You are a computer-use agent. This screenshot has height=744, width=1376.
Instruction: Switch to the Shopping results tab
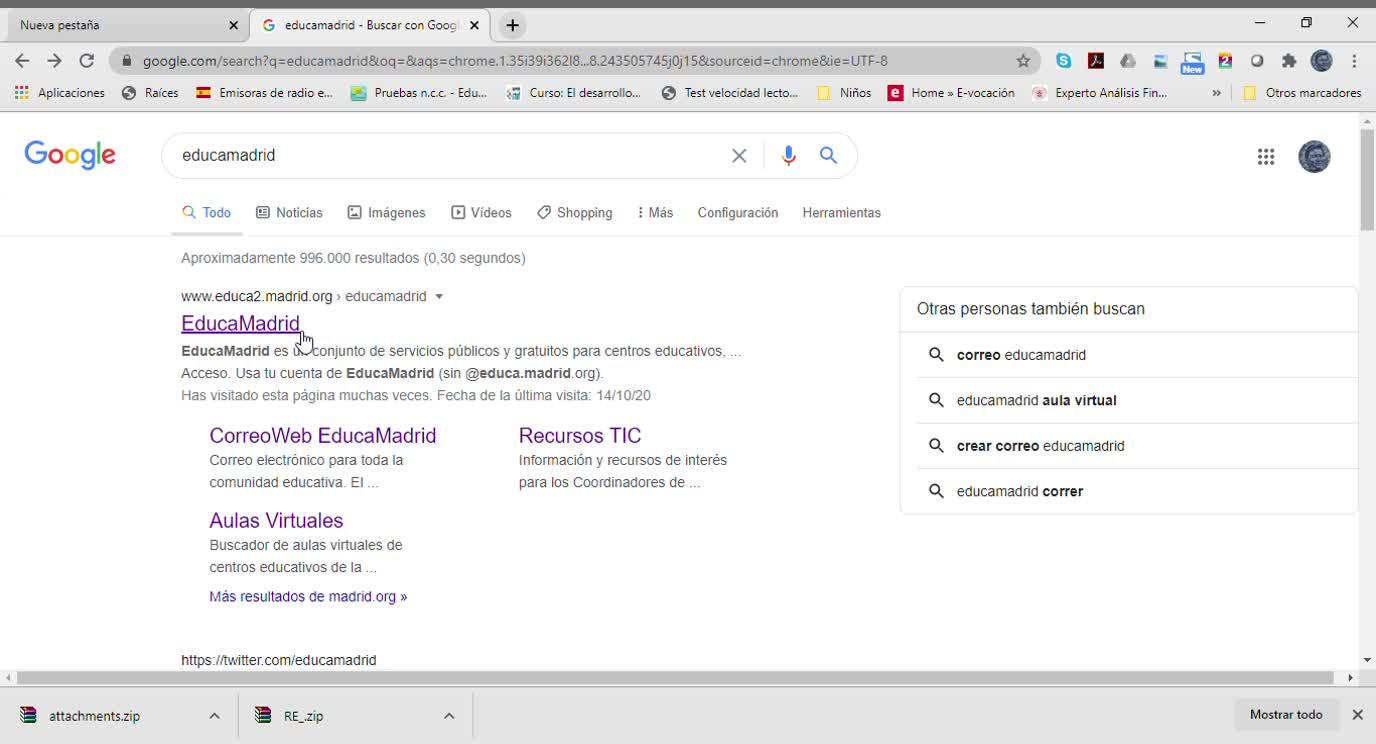(x=574, y=213)
